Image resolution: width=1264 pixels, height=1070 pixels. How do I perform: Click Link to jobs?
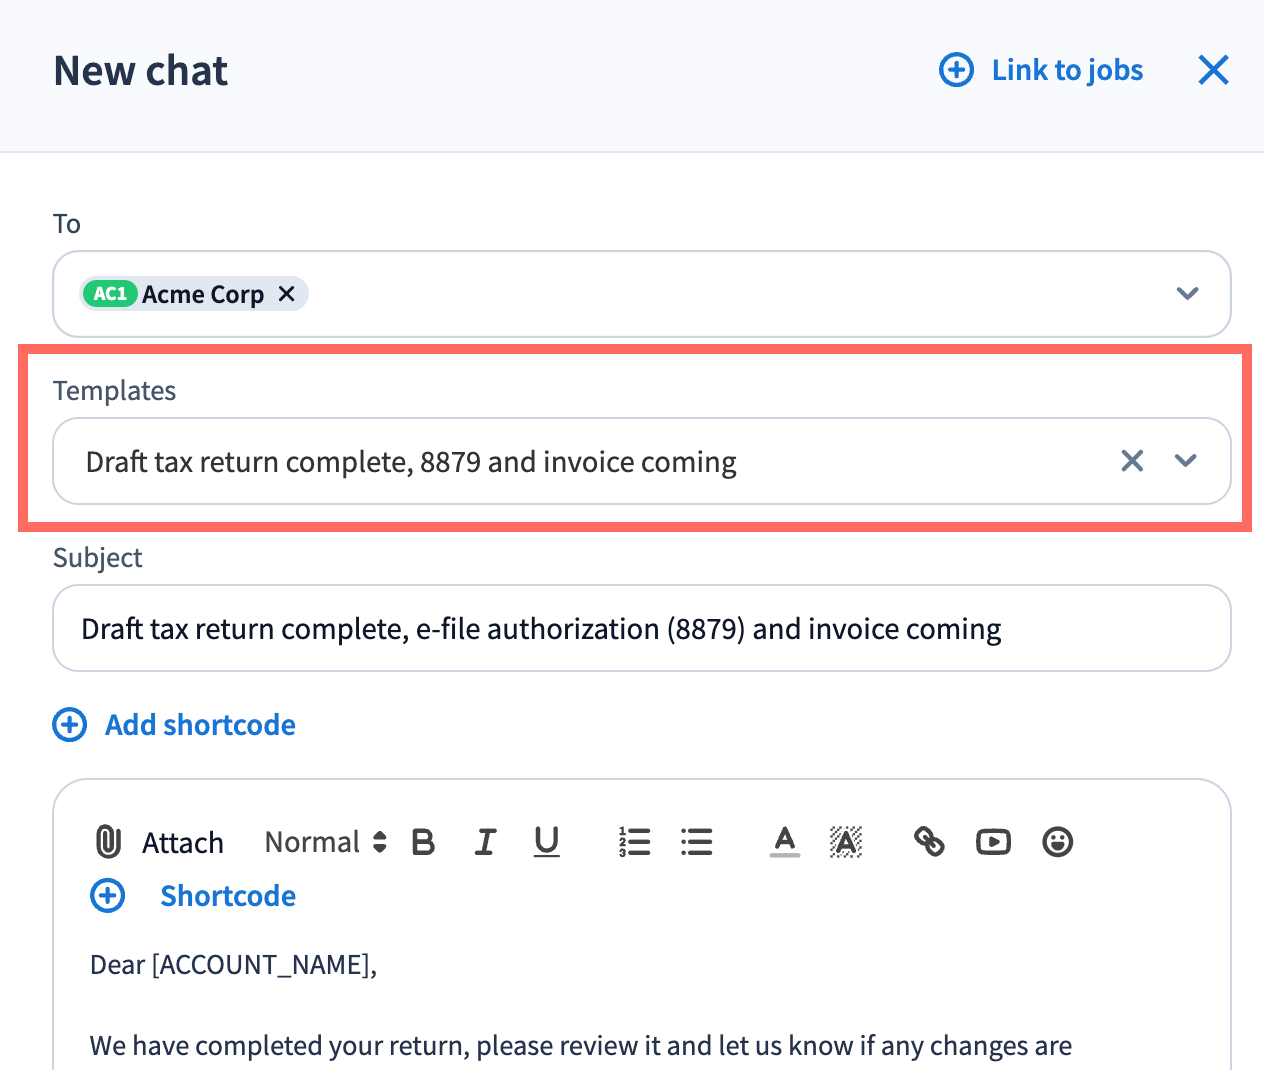[1042, 70]
